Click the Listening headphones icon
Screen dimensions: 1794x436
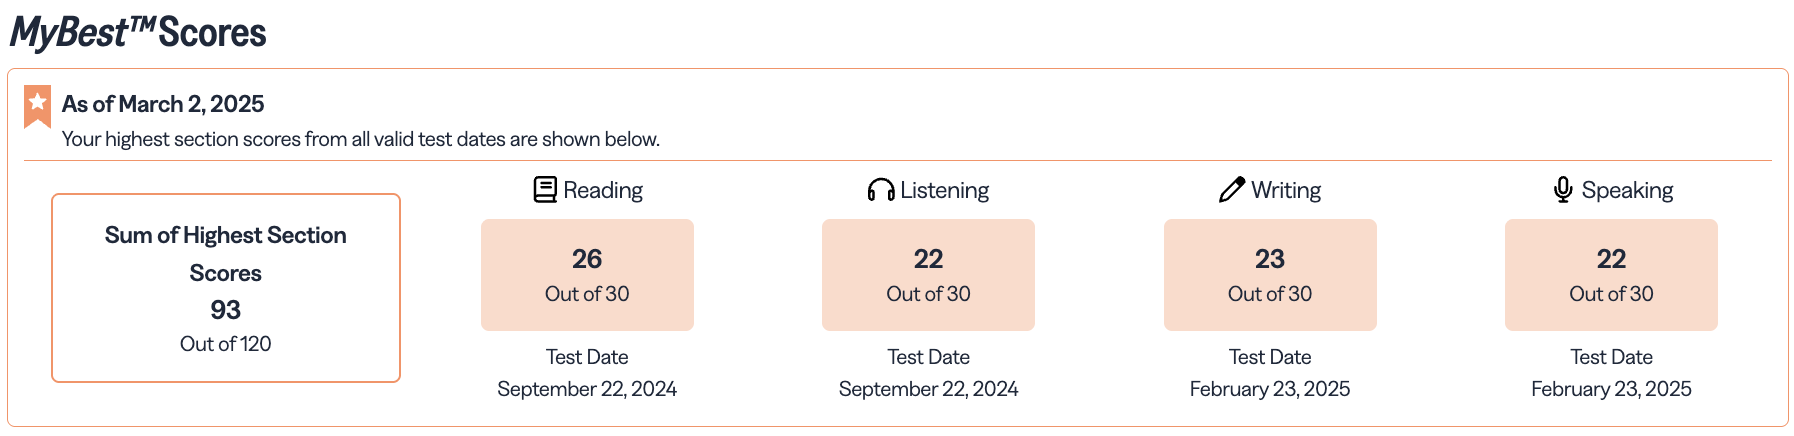tap(880, 190)
